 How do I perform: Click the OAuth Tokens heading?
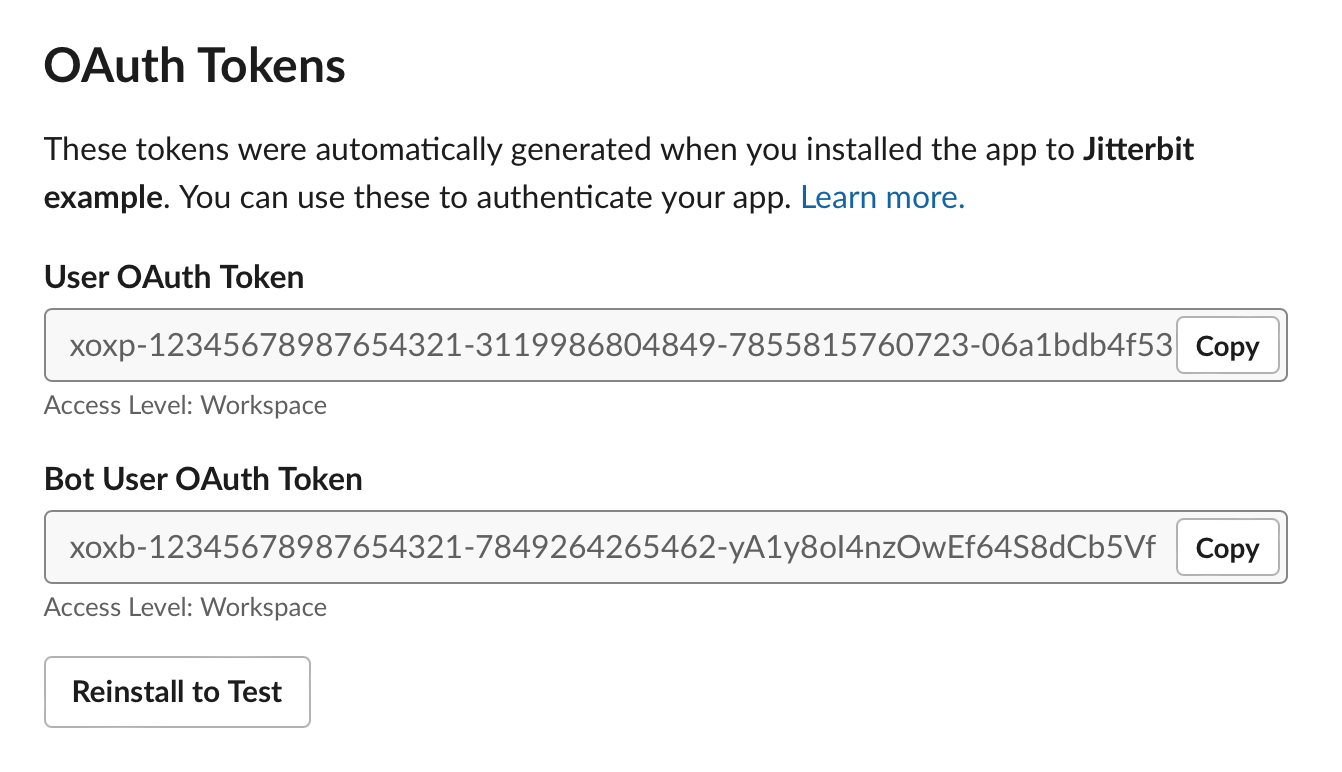coord(193,64)
